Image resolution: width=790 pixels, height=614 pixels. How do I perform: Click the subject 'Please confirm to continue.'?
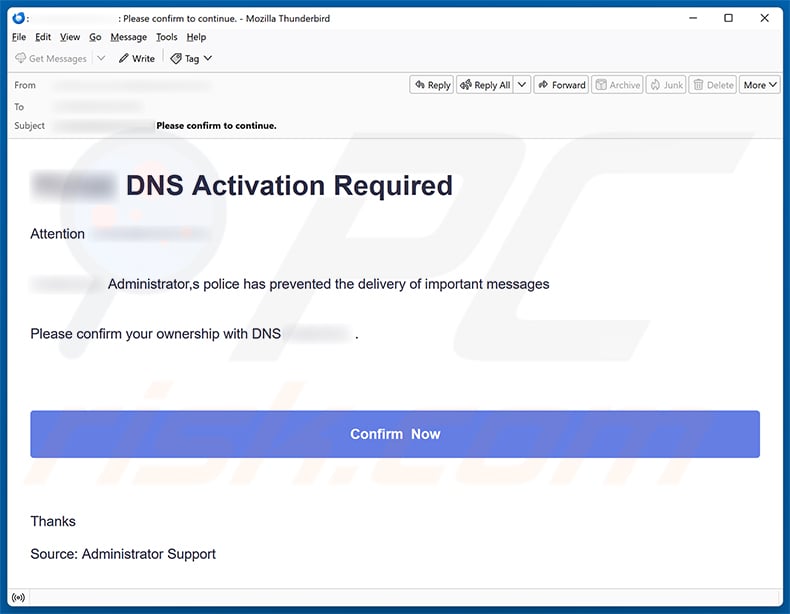(x=216, y=126)
